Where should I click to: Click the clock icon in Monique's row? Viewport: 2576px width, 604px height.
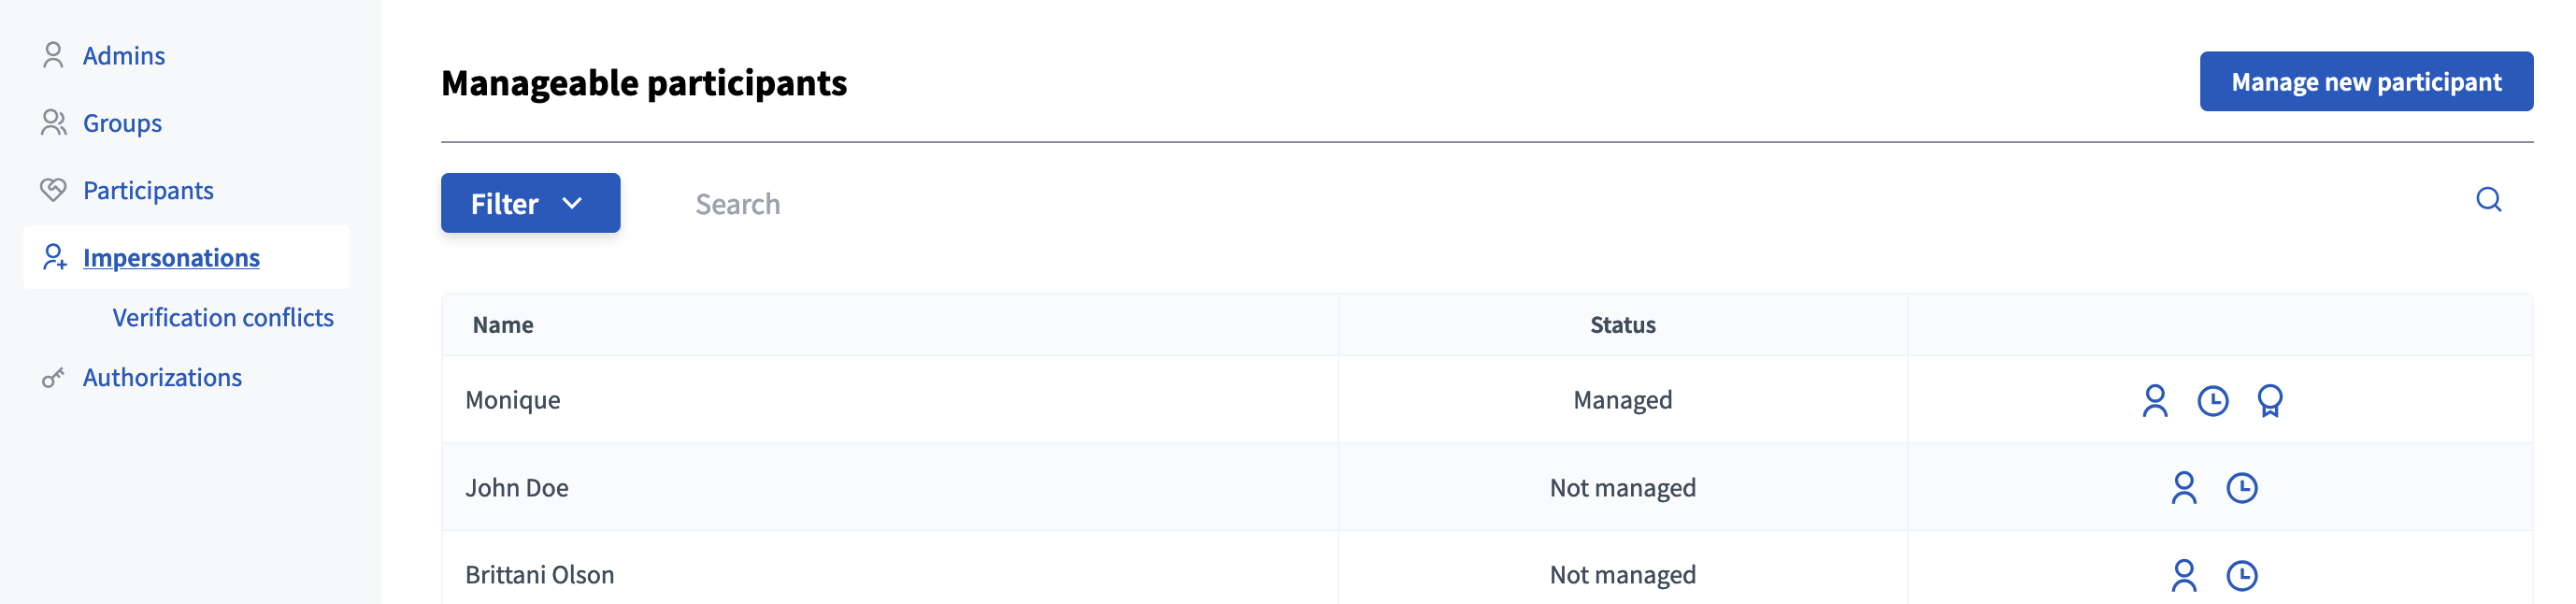(x=2212, y=401)
